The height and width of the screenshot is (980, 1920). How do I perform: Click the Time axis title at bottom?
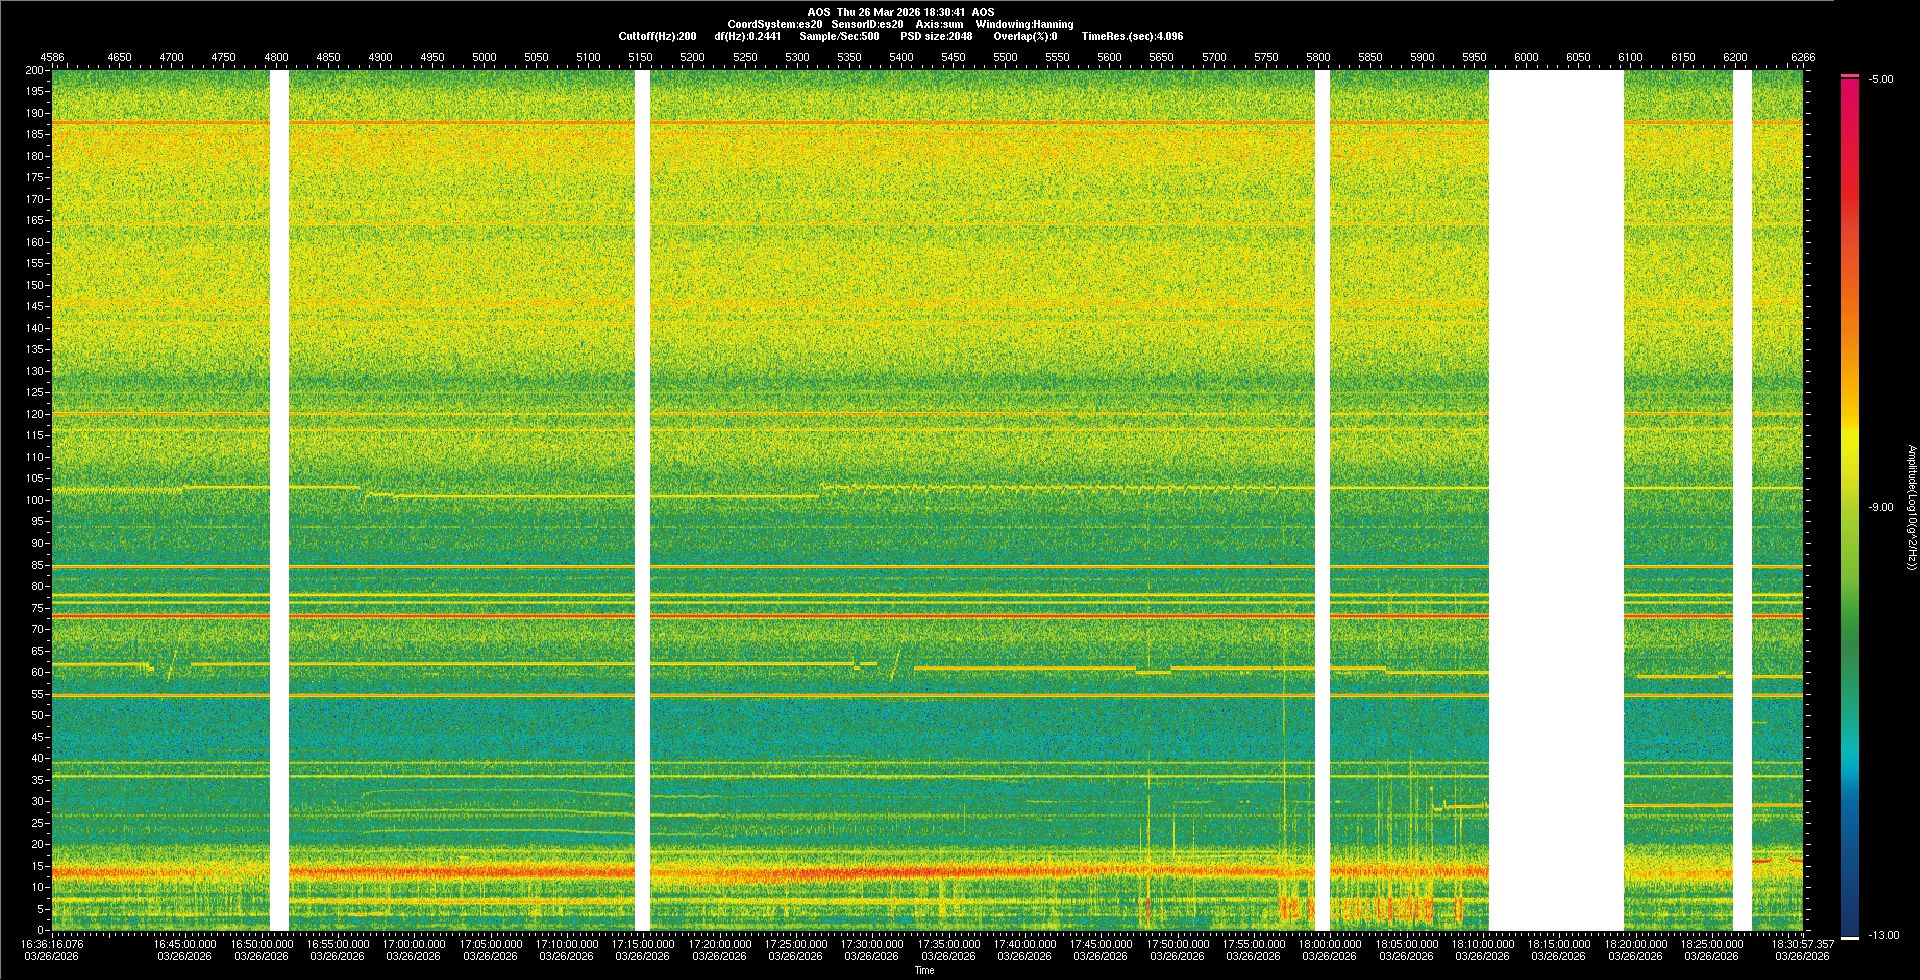[924, 970]
